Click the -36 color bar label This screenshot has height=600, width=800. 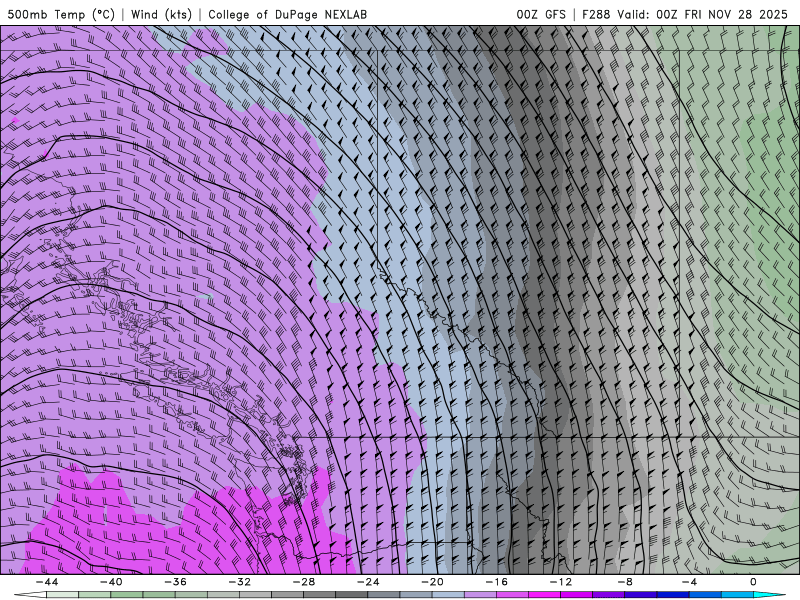coord(175,582)
